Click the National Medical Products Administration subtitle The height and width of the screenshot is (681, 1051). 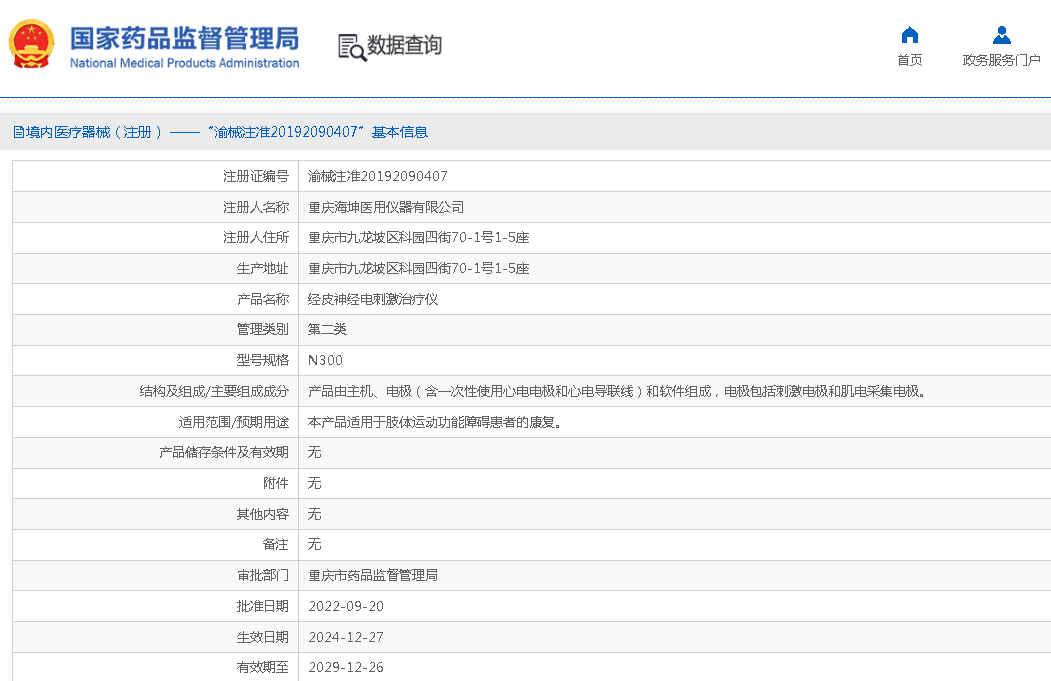tap(184, 63)
